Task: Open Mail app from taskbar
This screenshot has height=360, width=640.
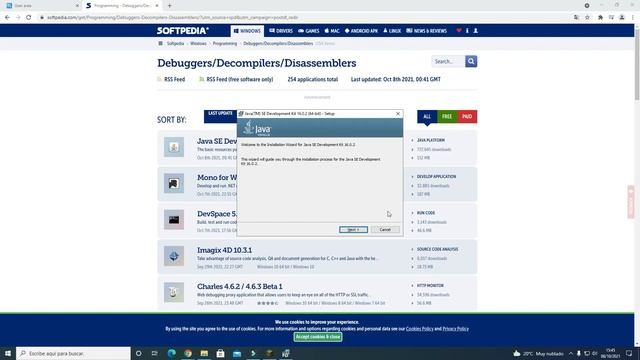Action: (x=237, y=353)
